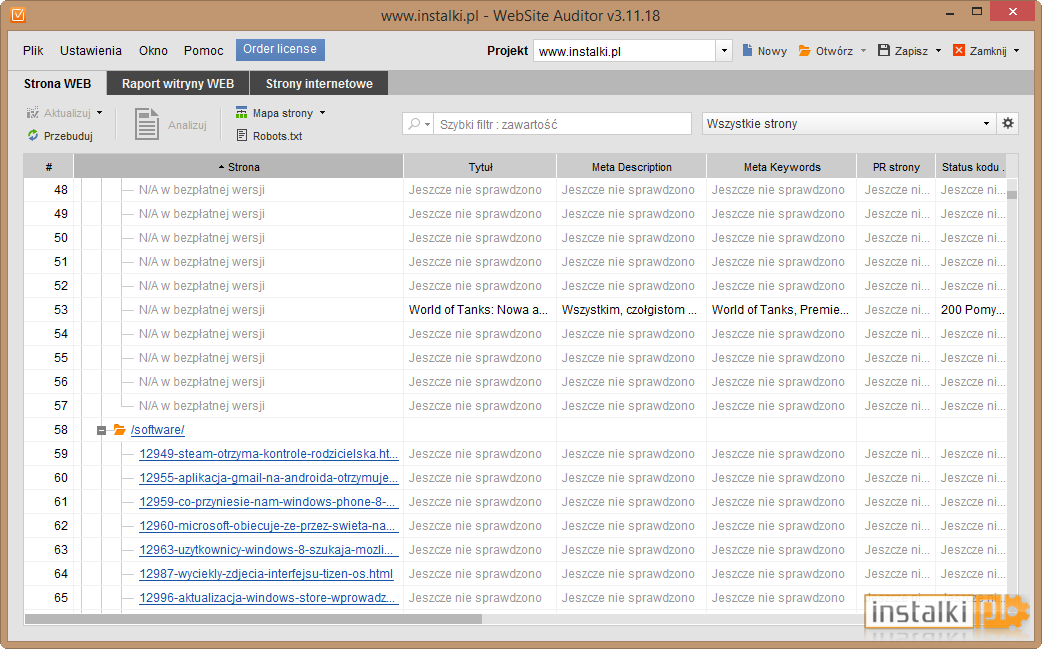Screen dimensions: 1042x649
Task: Open the Projekt combo box dropdown arrow
Action: point(724,51)
